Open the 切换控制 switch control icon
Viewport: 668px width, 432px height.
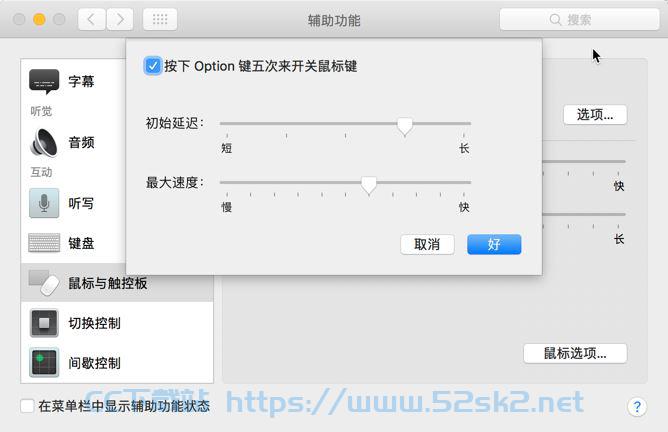click(x=44, y=323)
